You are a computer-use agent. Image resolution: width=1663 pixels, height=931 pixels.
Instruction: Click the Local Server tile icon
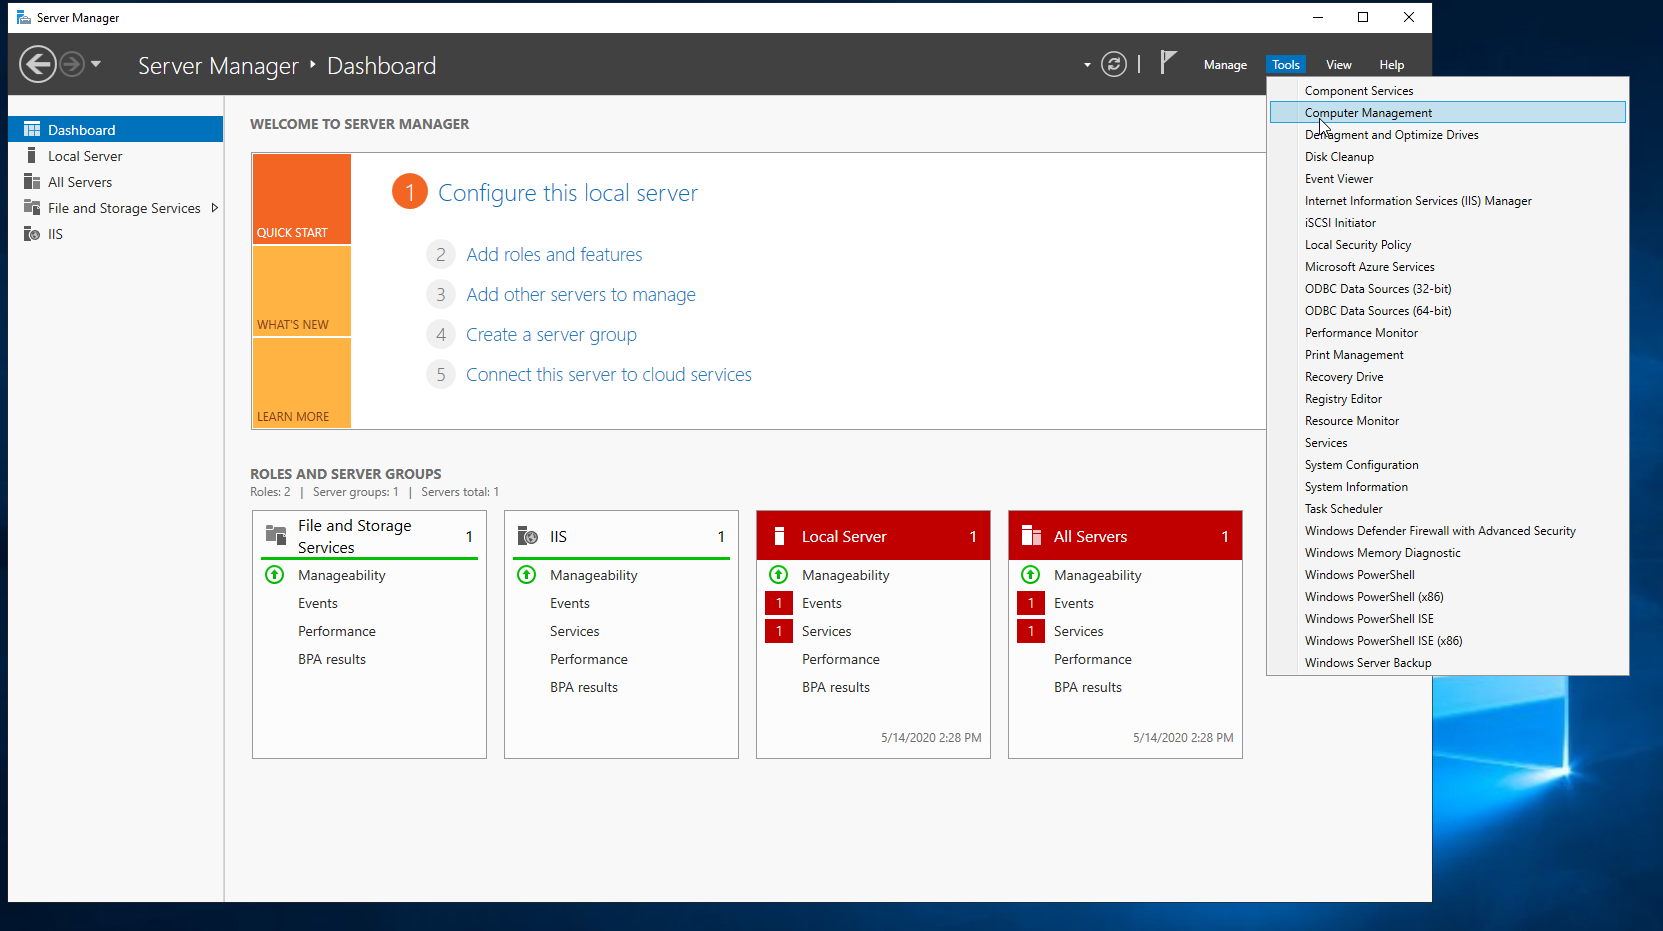coord(780,537)
